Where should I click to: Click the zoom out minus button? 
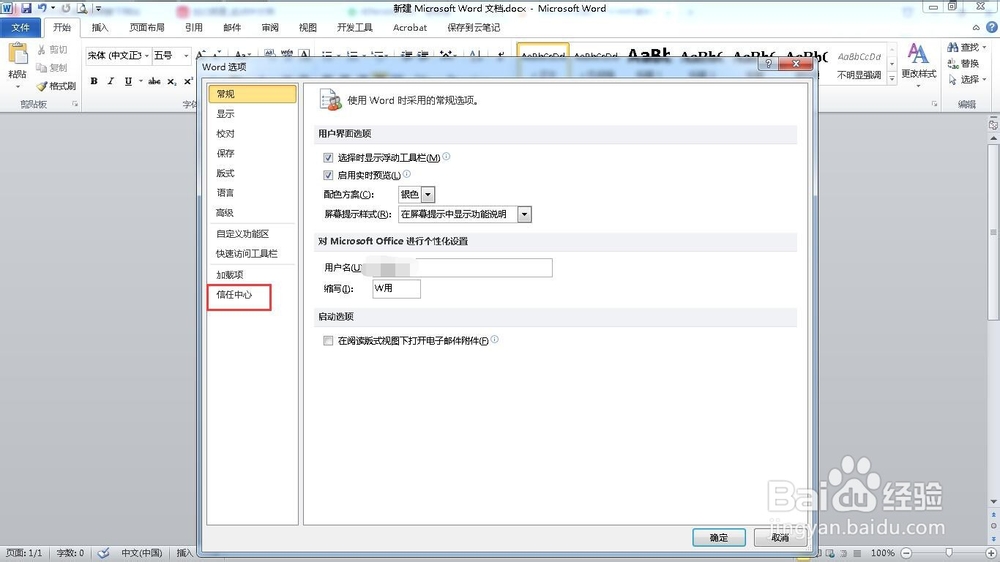tap(906, 553)
